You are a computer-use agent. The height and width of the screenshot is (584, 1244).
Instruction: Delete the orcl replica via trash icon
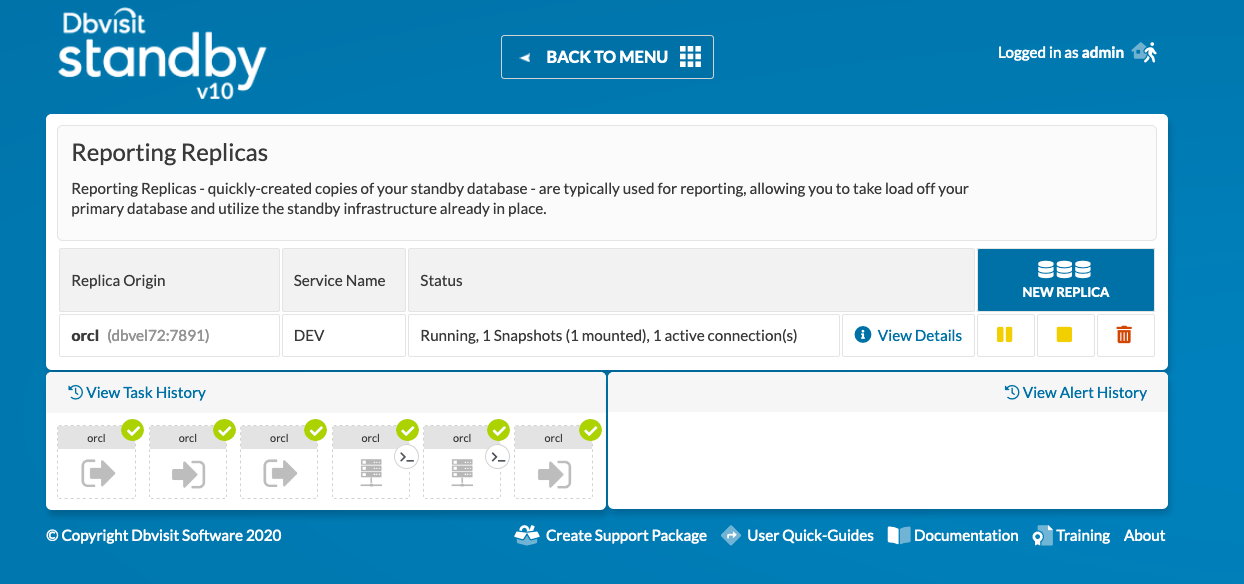pos(1125,335)
